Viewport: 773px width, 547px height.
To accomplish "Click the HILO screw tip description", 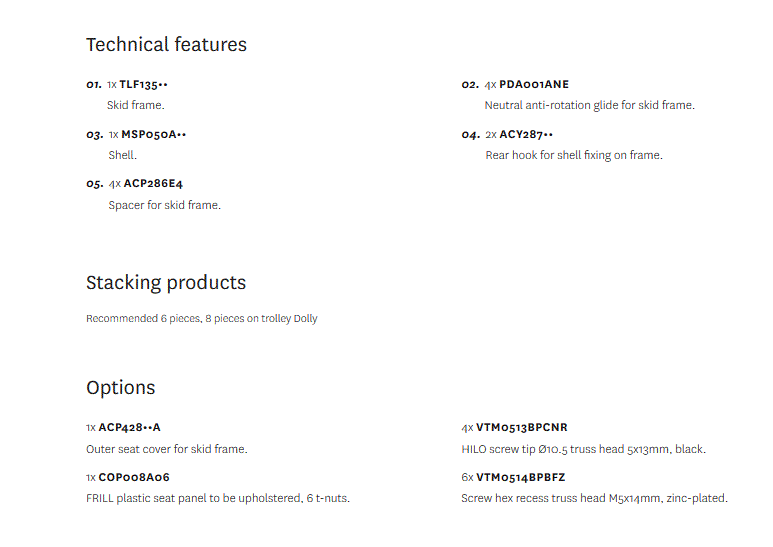I will pos(584,449).
